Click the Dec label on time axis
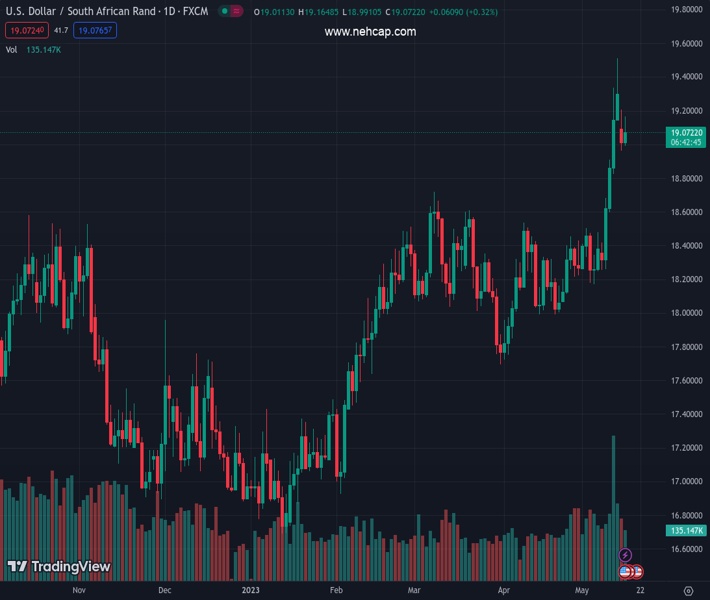710x600 pixels. 165,591
